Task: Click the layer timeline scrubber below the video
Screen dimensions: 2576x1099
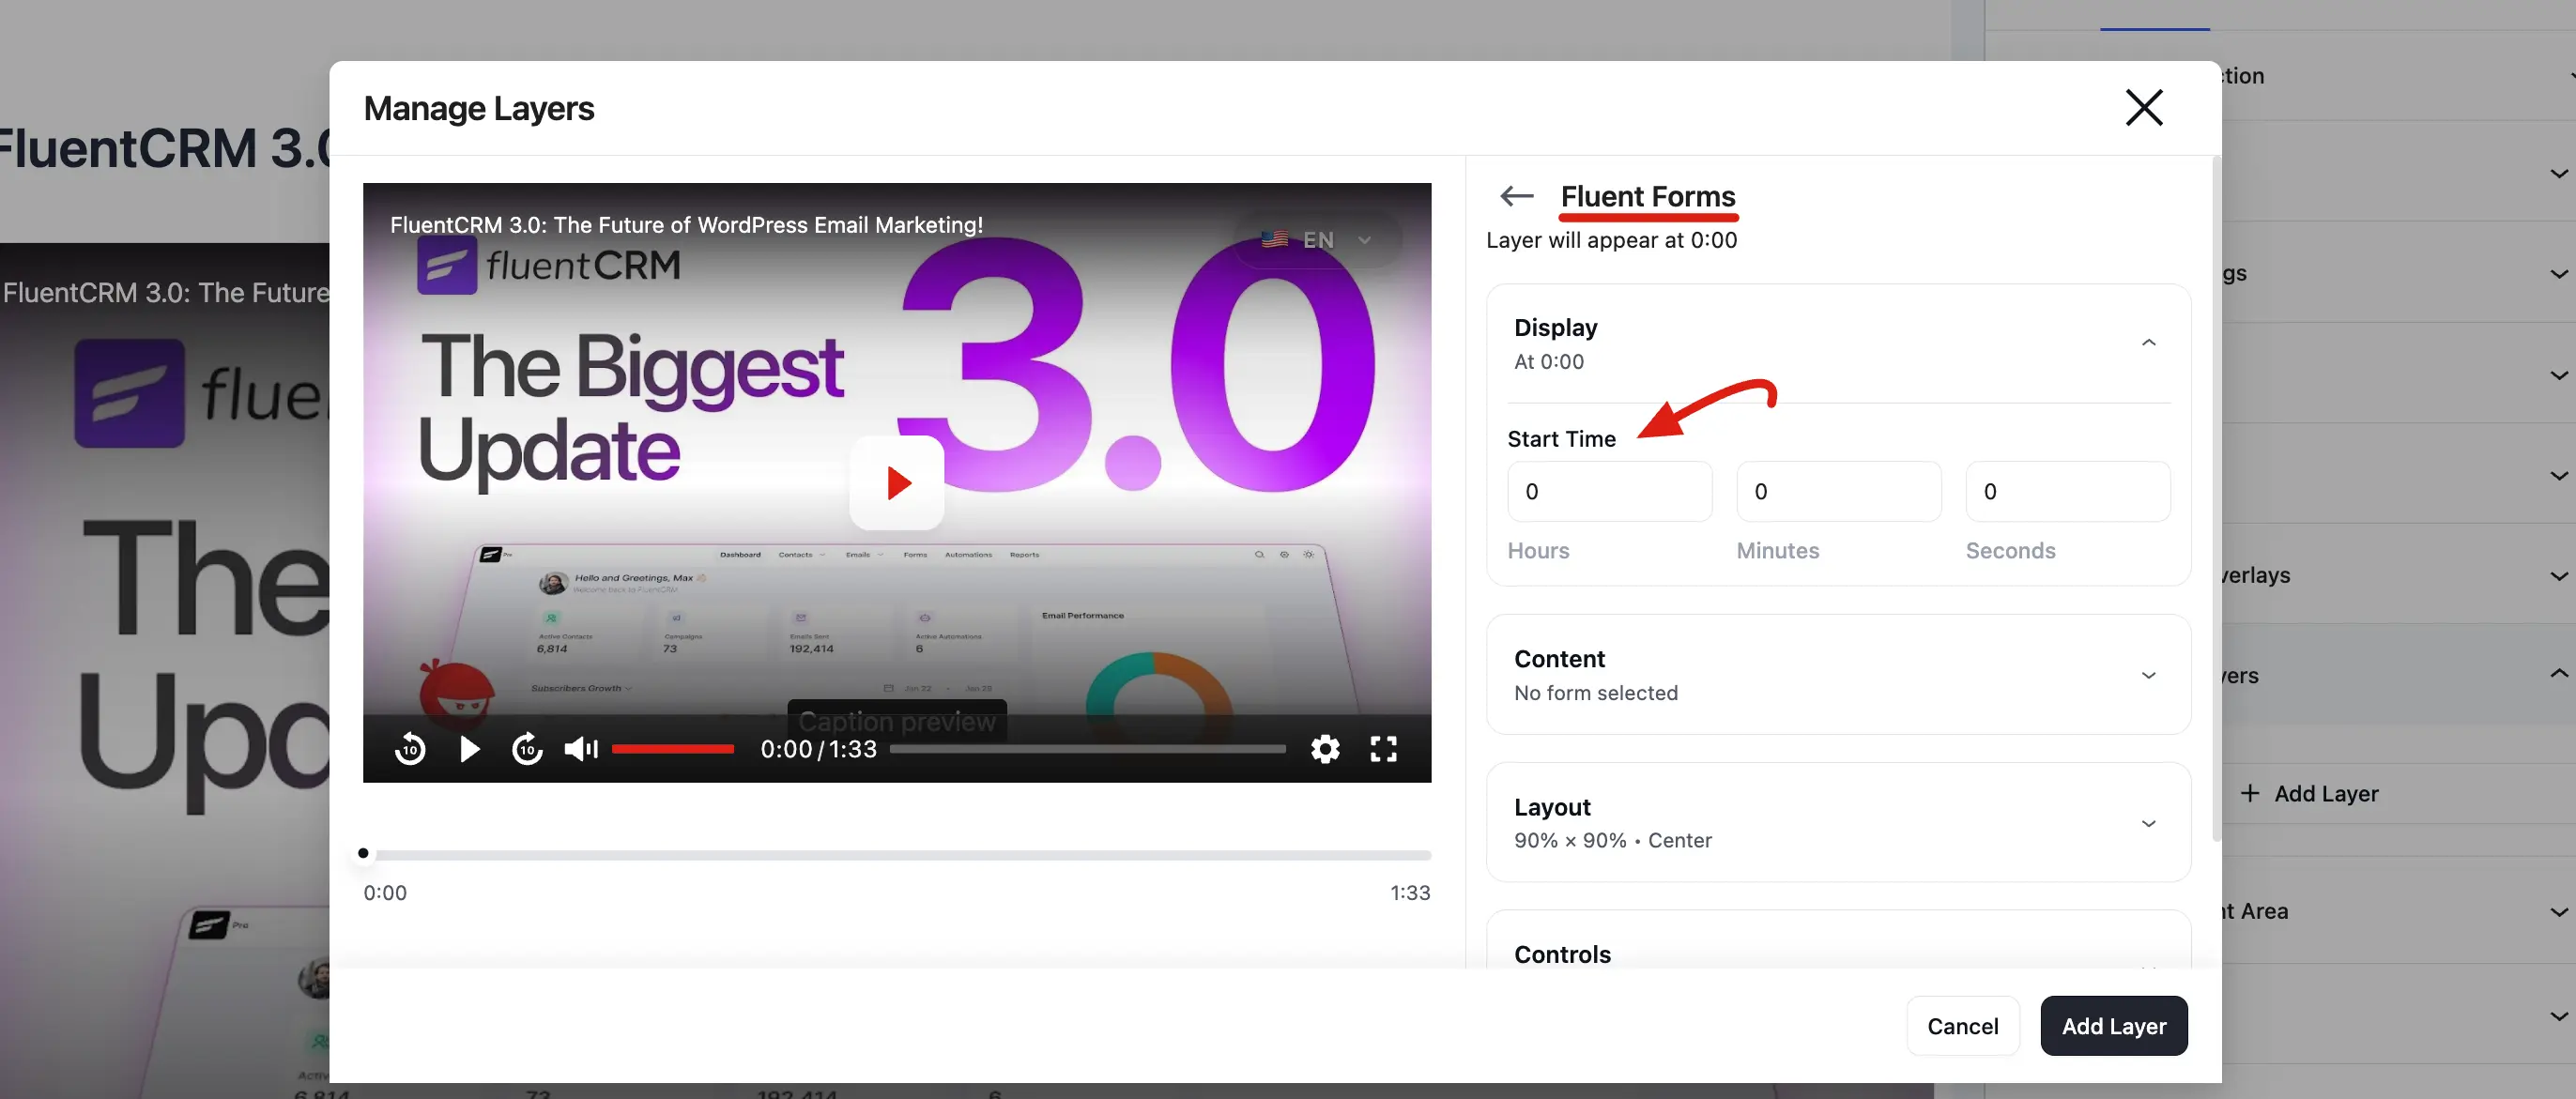Action: pos(897,854)
